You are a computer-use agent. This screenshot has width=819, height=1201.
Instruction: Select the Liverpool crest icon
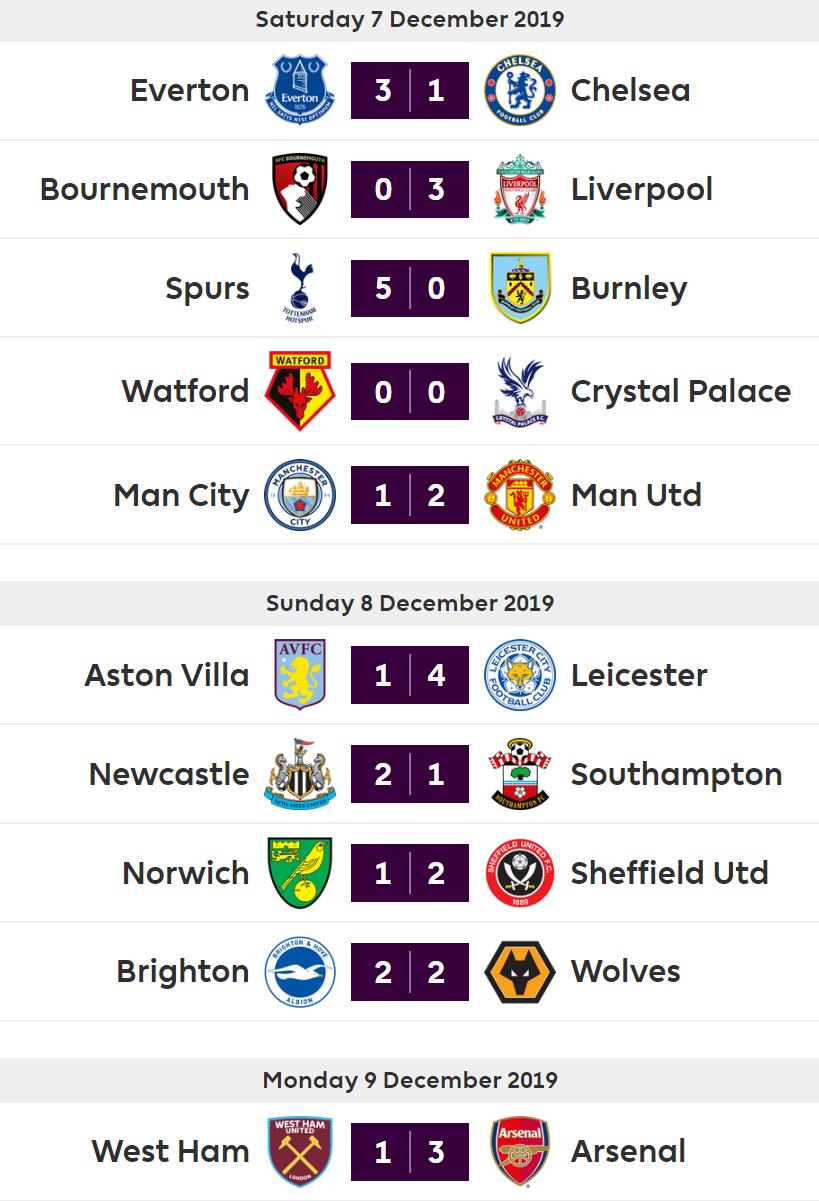point(519,189)
